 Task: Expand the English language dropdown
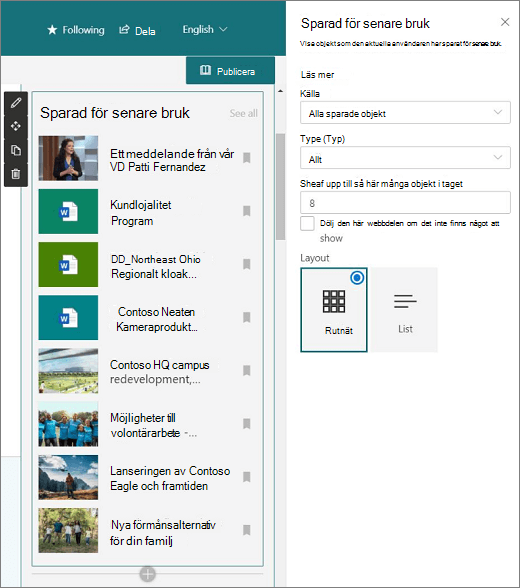click(205, 29)
